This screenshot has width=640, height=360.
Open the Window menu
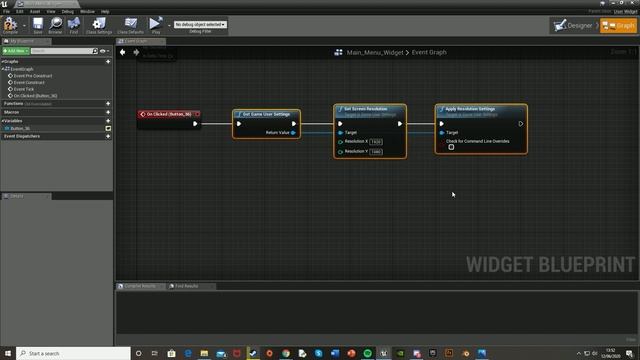[x=87, y=11]
